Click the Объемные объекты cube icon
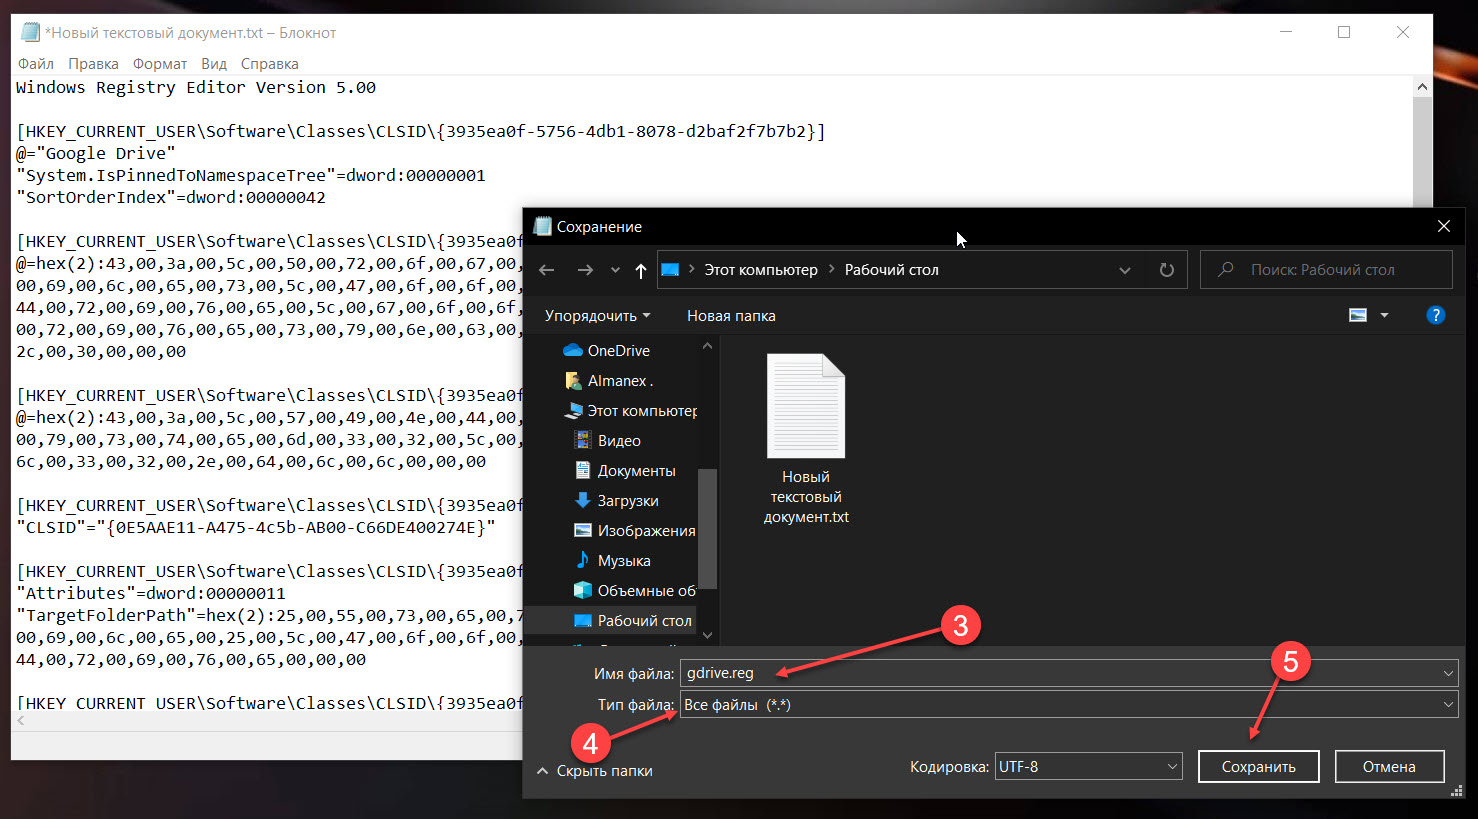The width and height of the screenshot is (1478, 819). (583, 590)
